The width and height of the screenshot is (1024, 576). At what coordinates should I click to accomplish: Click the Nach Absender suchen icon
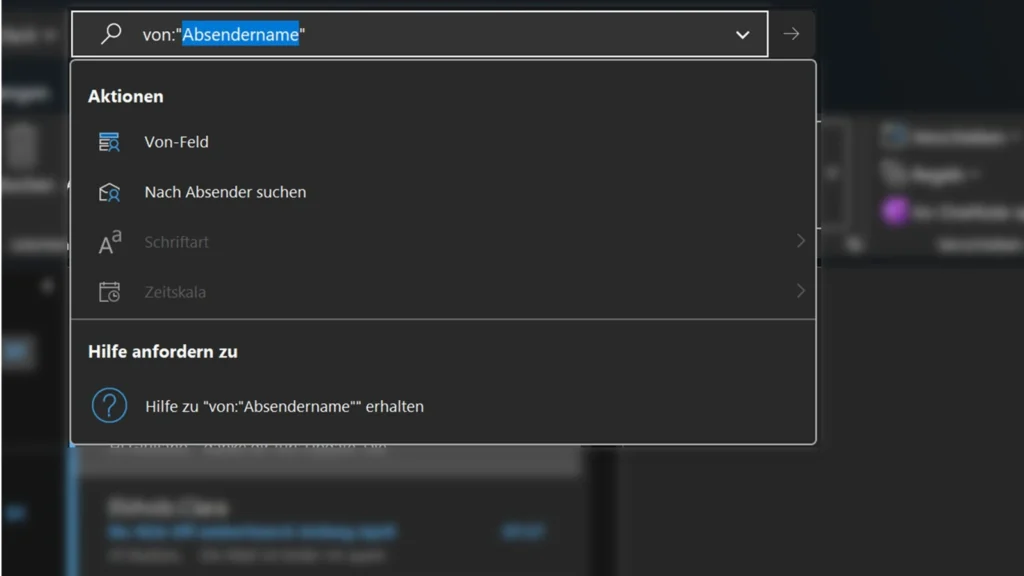point(110,191)
